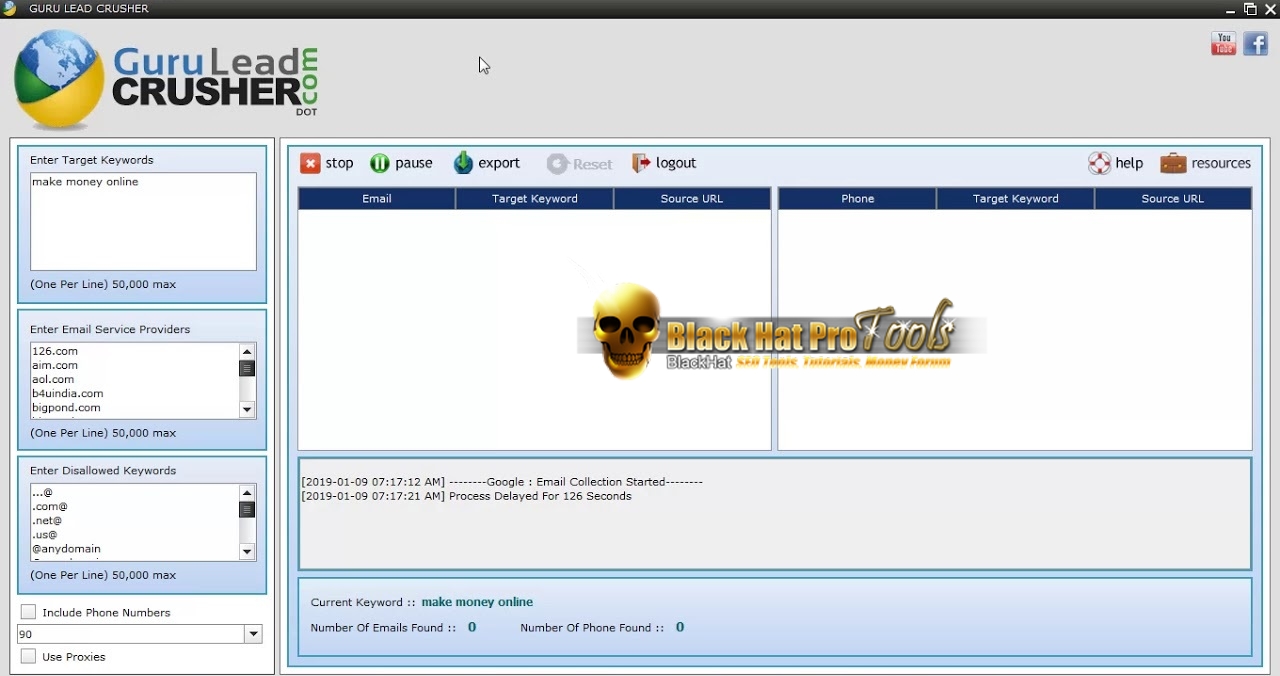Viewport: 1280px width, 676px height.
Task: Select ...@ in disallowed keywords
Action: 42,492
